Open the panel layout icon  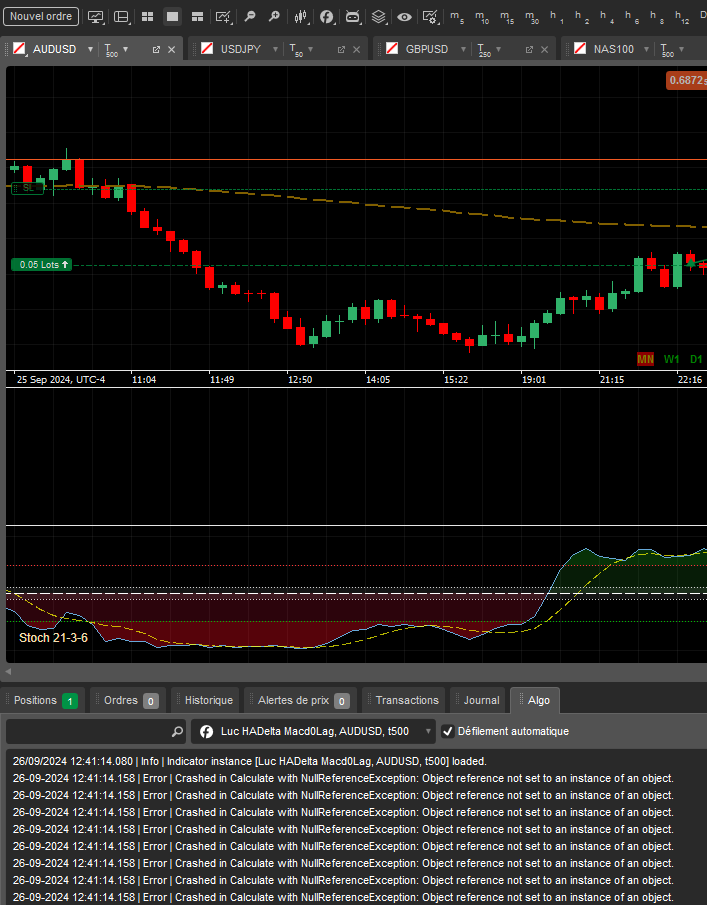pos(122,17)
